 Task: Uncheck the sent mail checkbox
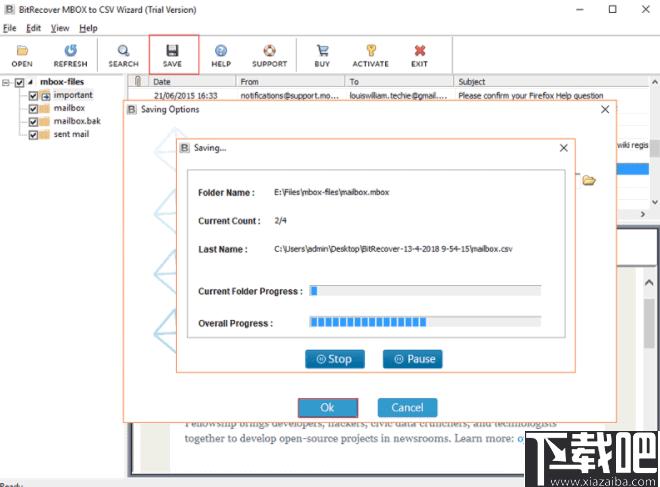(x=33, y=135)
